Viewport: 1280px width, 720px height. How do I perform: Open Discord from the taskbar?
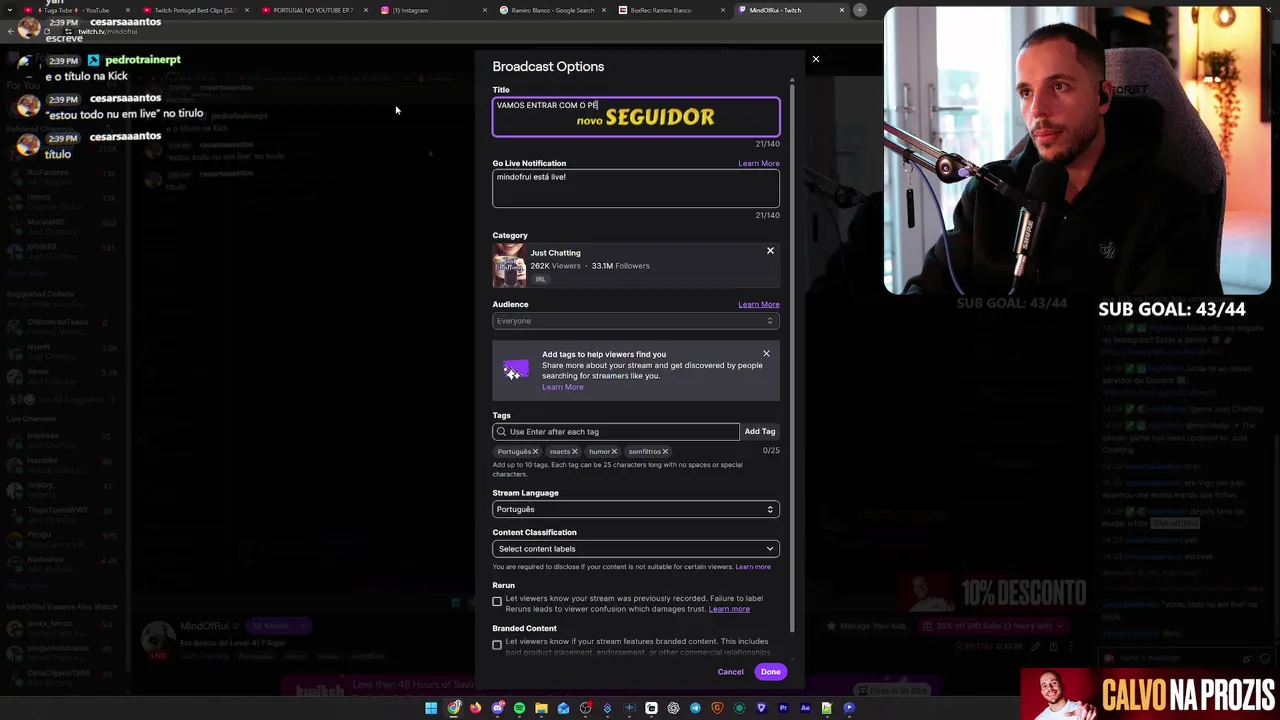click(497, 708)
